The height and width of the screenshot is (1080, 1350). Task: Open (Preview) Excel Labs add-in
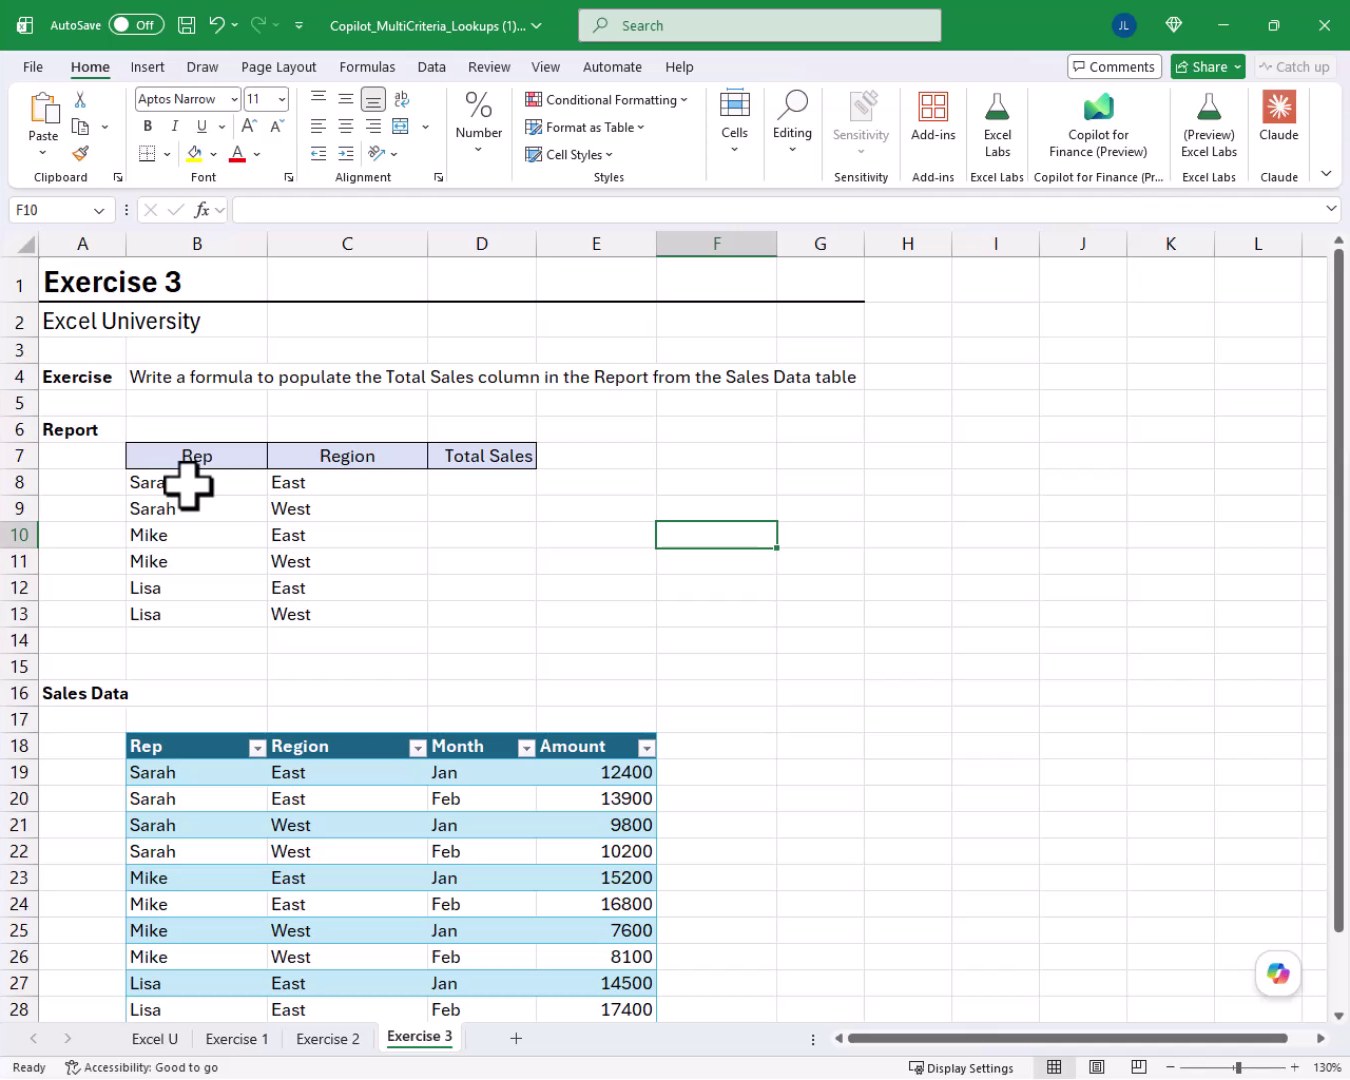[x=1209, y=125]
